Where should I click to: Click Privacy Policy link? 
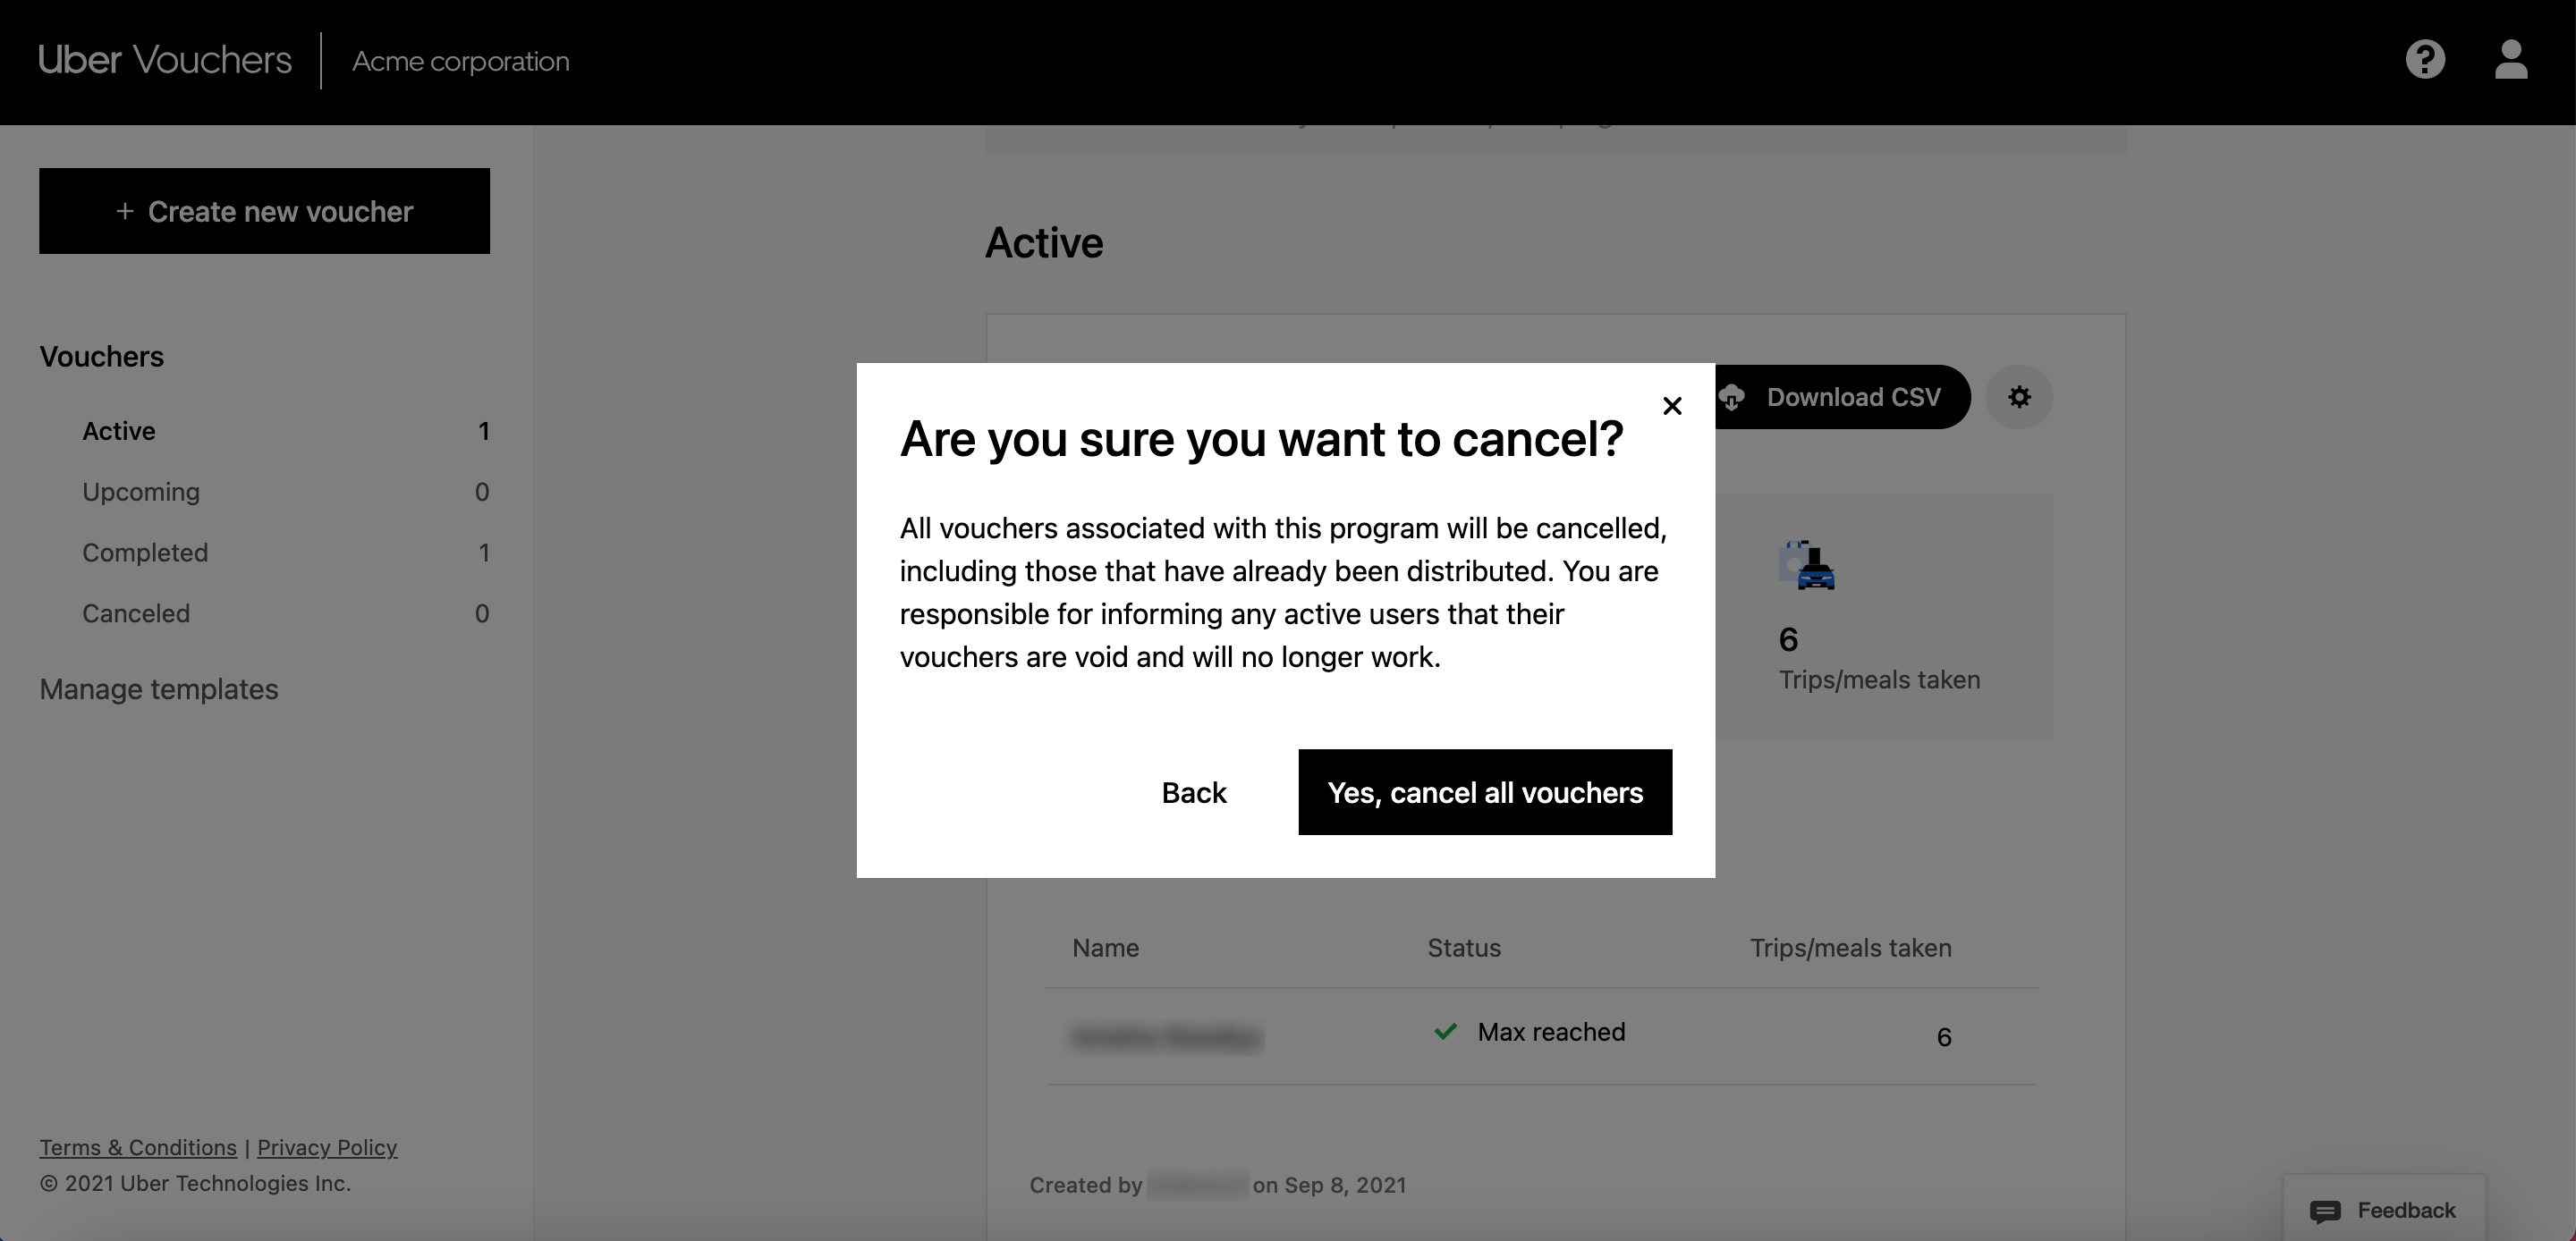(x=326, y=1146)
